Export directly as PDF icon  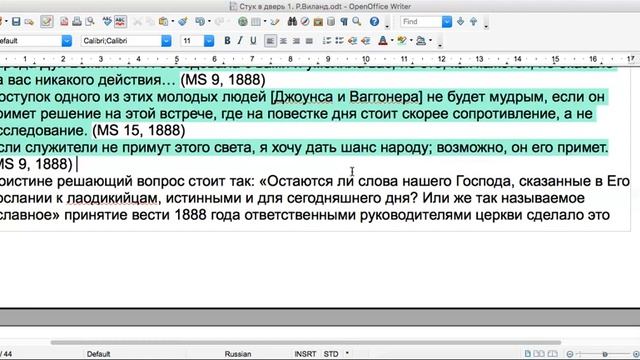coord(64,22)
